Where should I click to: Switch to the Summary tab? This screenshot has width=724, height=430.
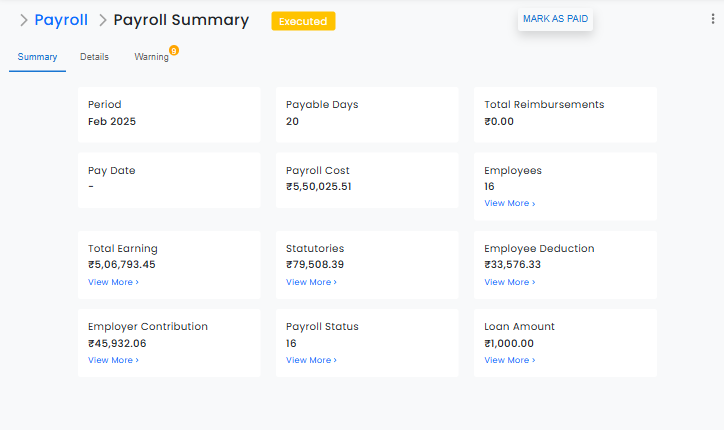[x=37, y=57]
